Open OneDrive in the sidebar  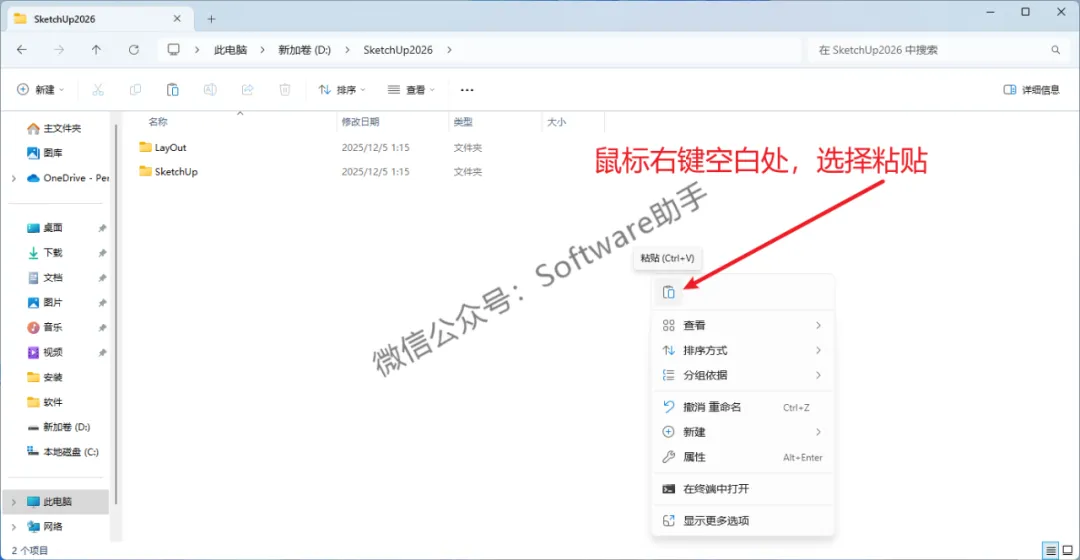click(x=68, y=178)
